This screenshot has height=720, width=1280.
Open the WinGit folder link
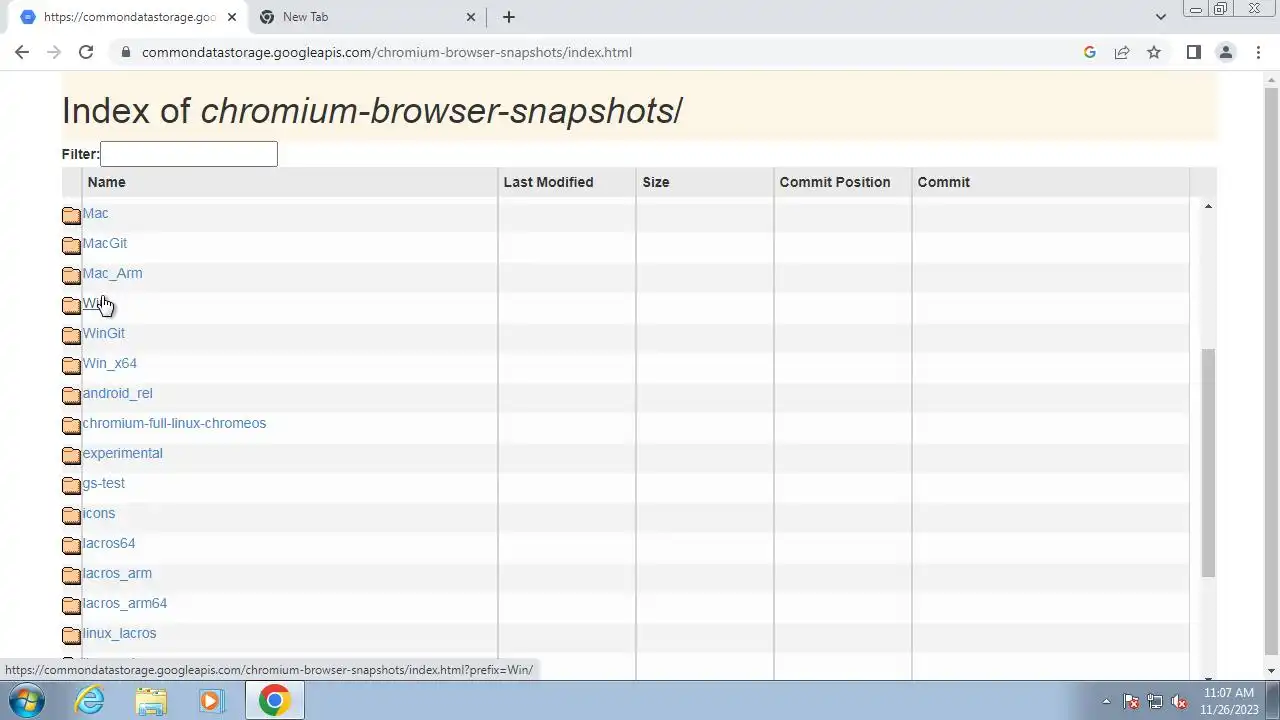click(103, 333)
